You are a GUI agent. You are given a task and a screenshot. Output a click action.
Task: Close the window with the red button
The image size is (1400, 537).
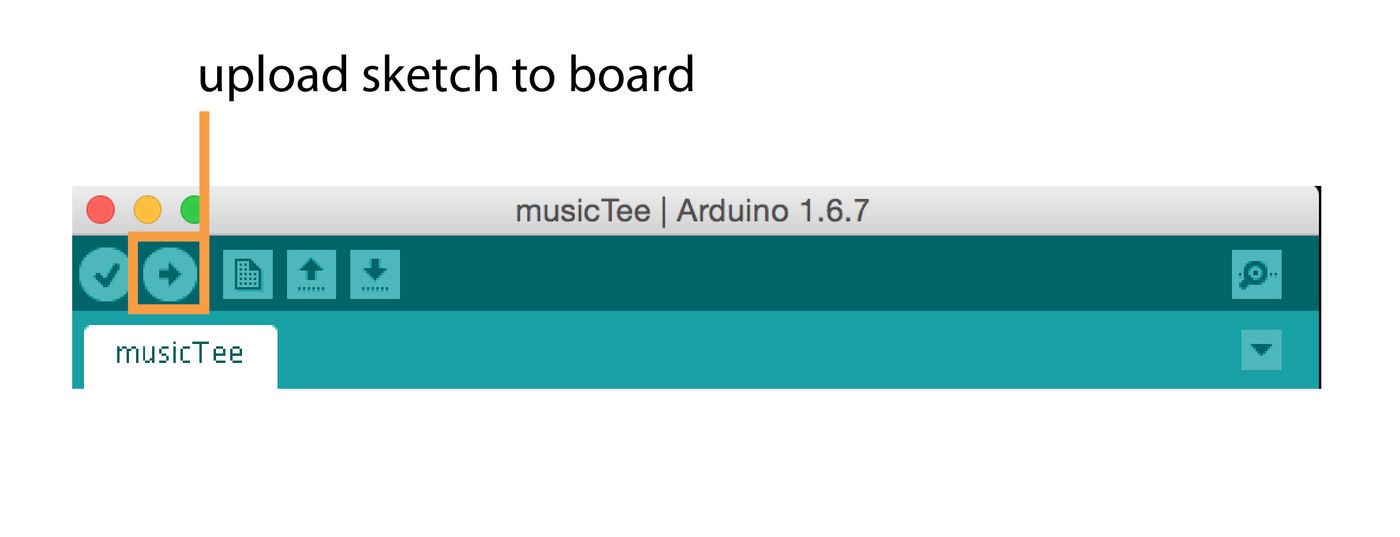tap(101, 210)
